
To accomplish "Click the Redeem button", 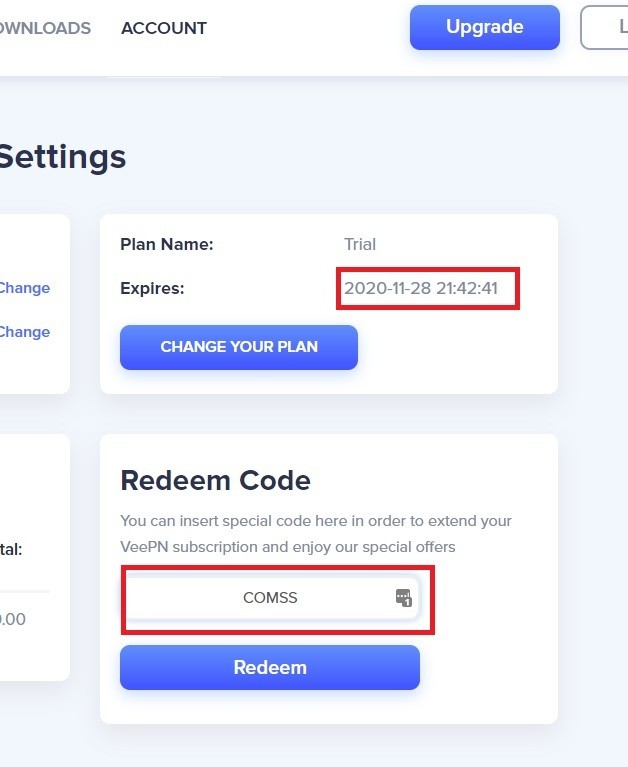I will [x=270, y=667].
